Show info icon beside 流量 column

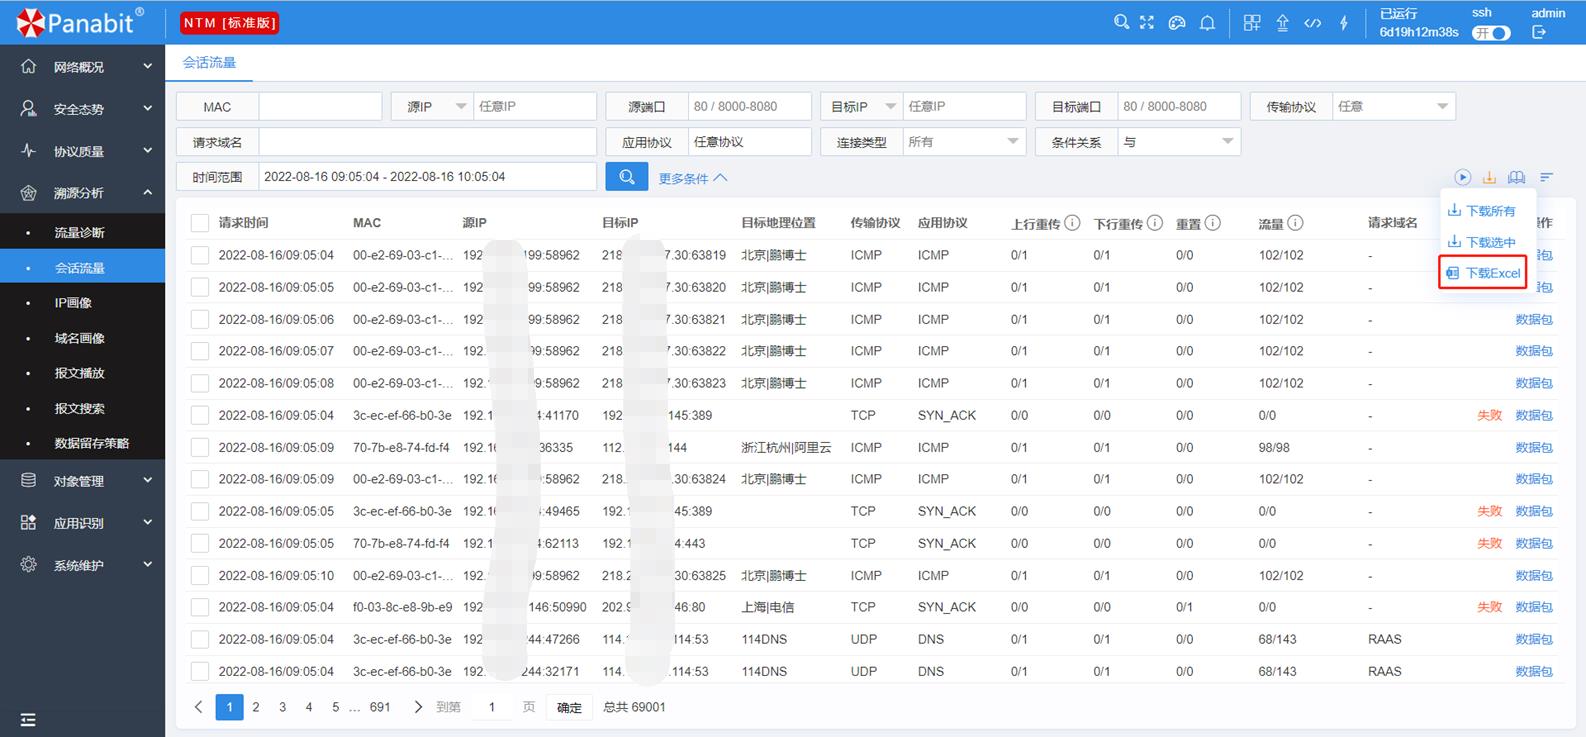coord(1295,223)
